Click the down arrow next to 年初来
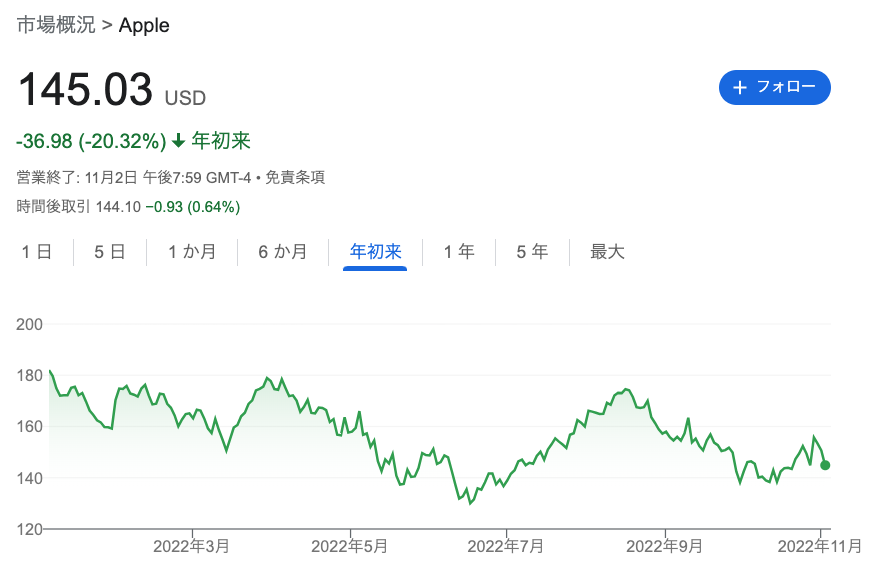The width and height of the screenshot is (874, 568). [x=178, y=140]
